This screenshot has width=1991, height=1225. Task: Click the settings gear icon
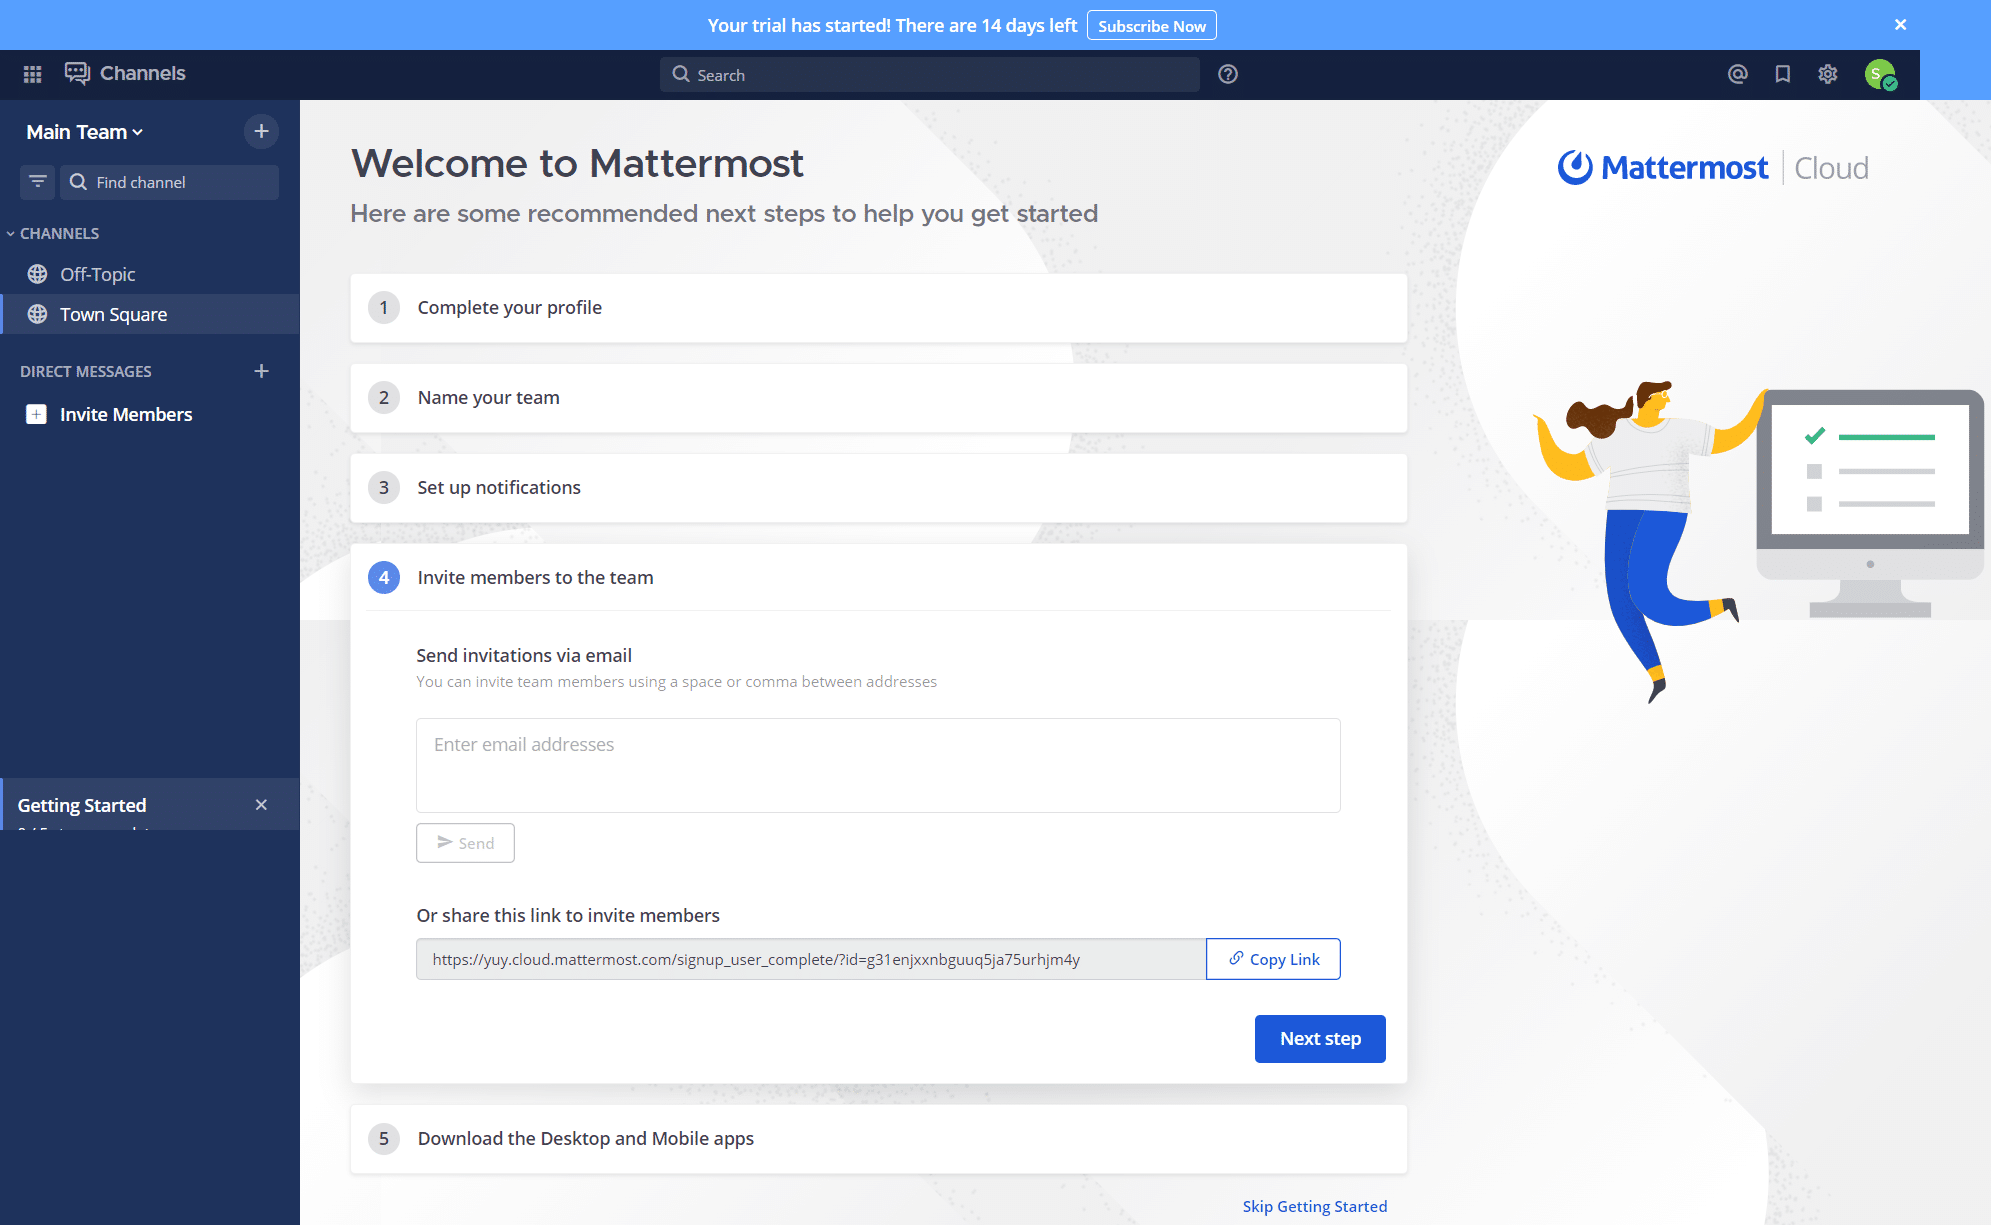coord(1829,74)
